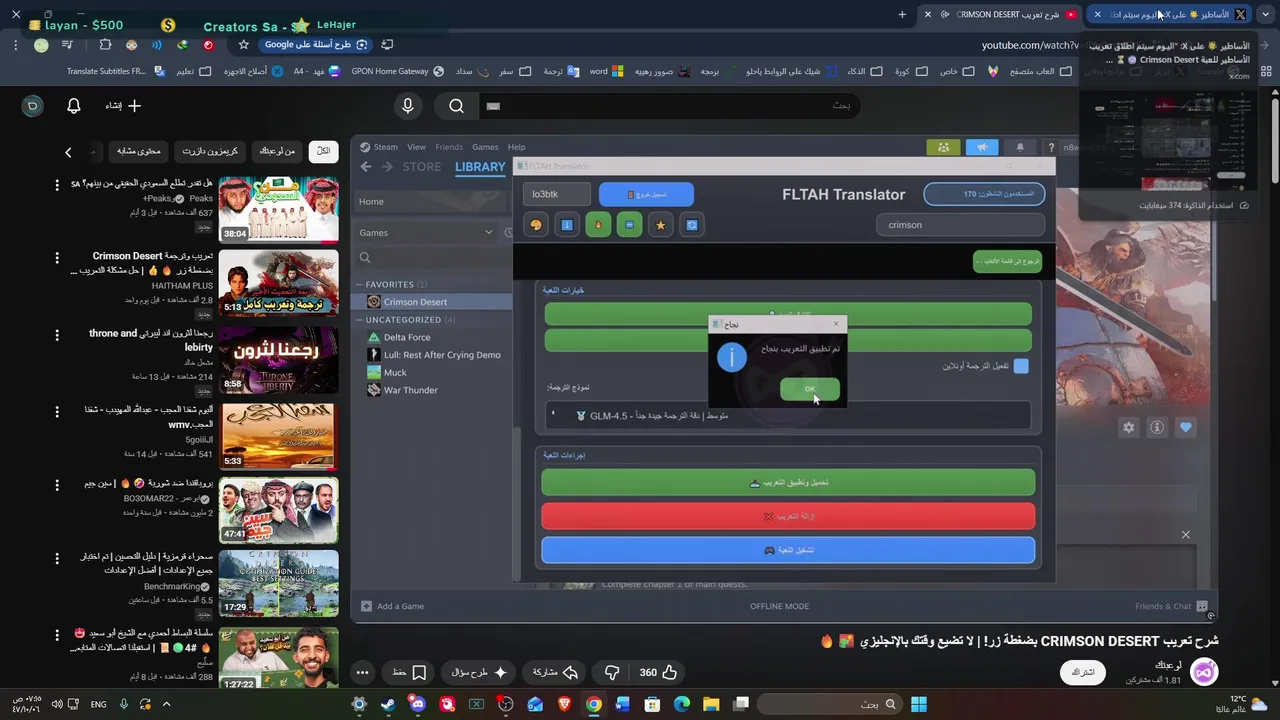Image resolution: width=1280 pixels, height=720 pixels.
Task: Click the green download and apply button
Action: click(788, 482)
